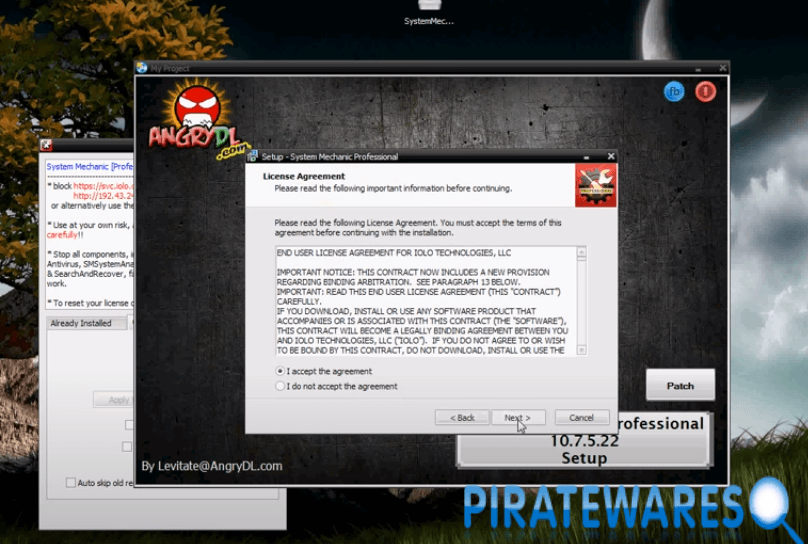Screen dimensions: 808x544
Task: Go back with the < Back button
Action: click(x=462, y=417)
